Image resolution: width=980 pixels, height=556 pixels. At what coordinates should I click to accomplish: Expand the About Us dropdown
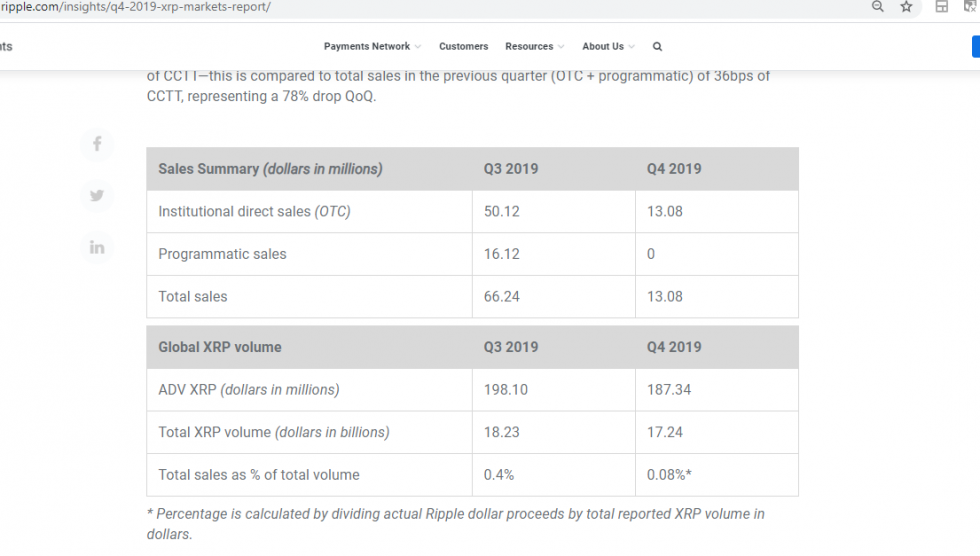point(608,47)
